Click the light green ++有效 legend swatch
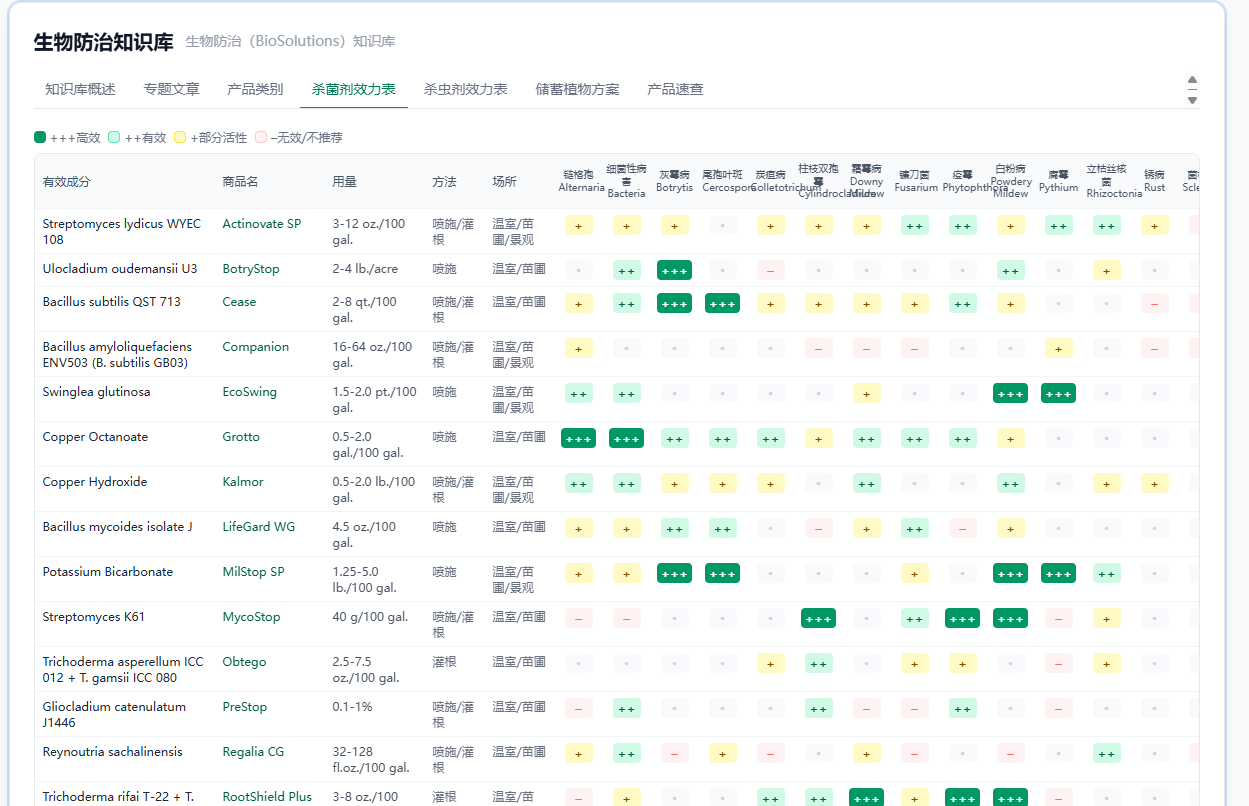The width and height of the screenshot is (1249, 806). (115, 137)
